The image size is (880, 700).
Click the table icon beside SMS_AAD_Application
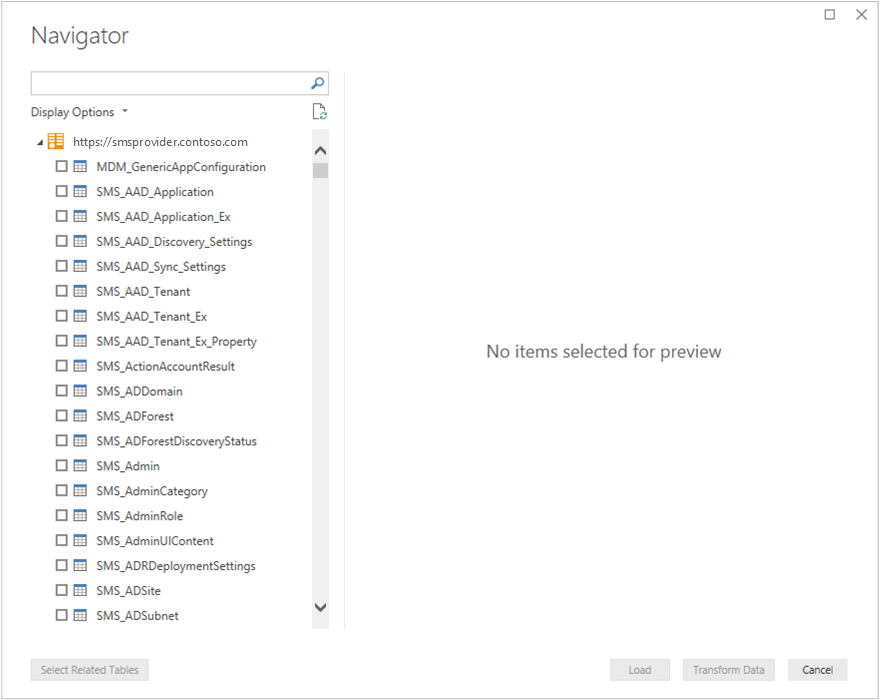pos(78,191)
